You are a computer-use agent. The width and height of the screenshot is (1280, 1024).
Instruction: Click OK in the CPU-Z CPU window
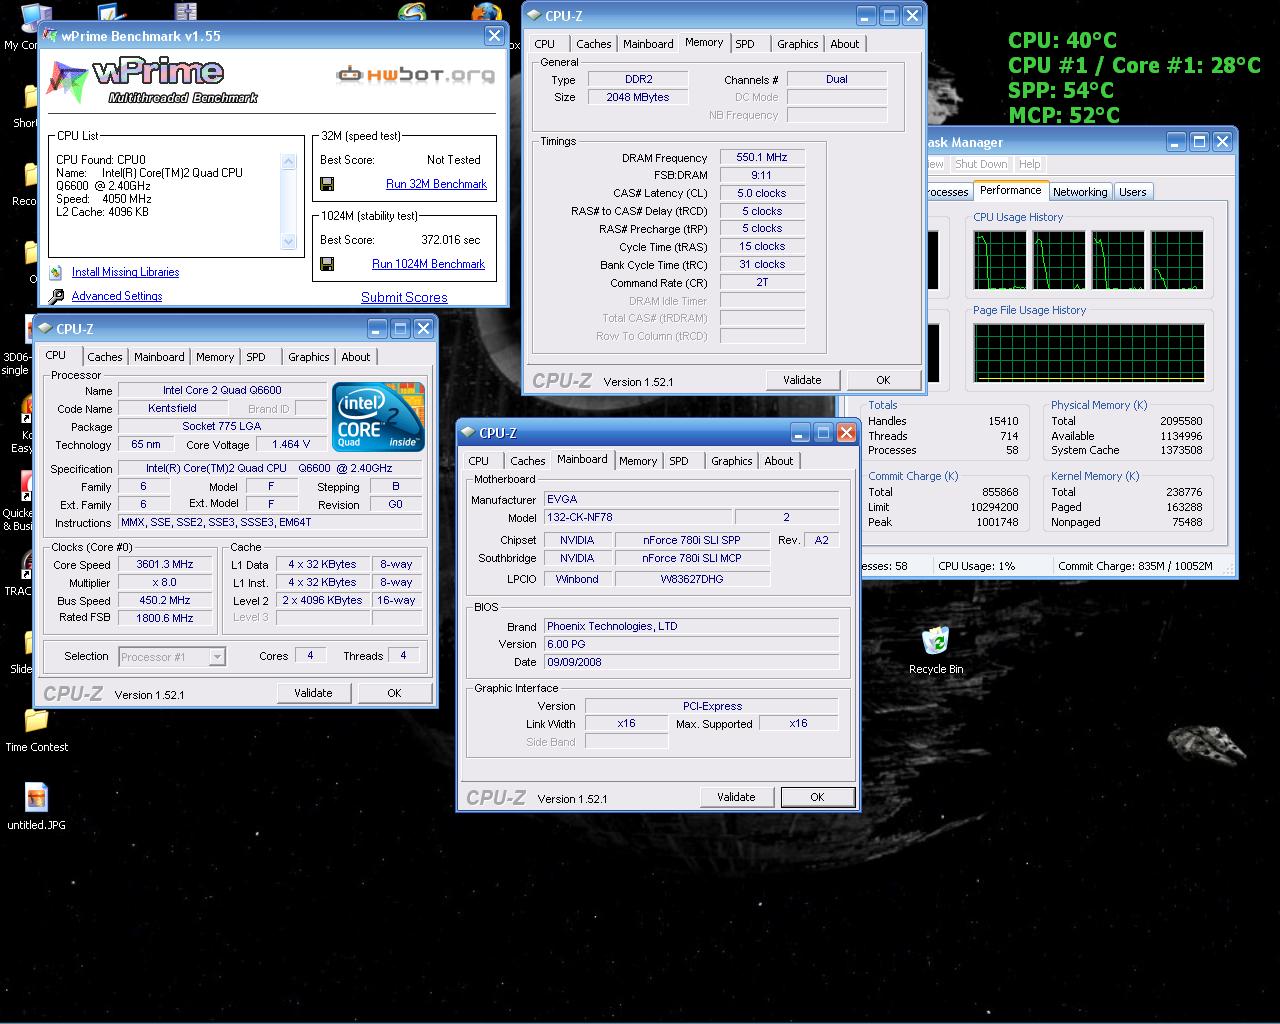pyautogui.click(x=394, y=693)
